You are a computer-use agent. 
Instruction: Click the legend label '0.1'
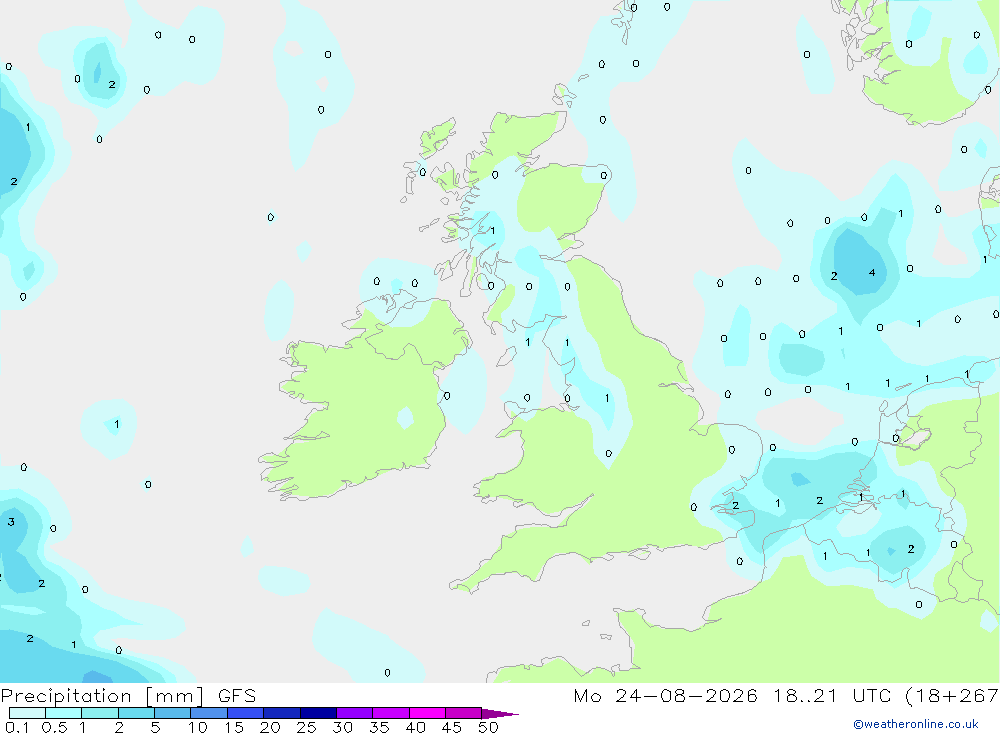17,727
